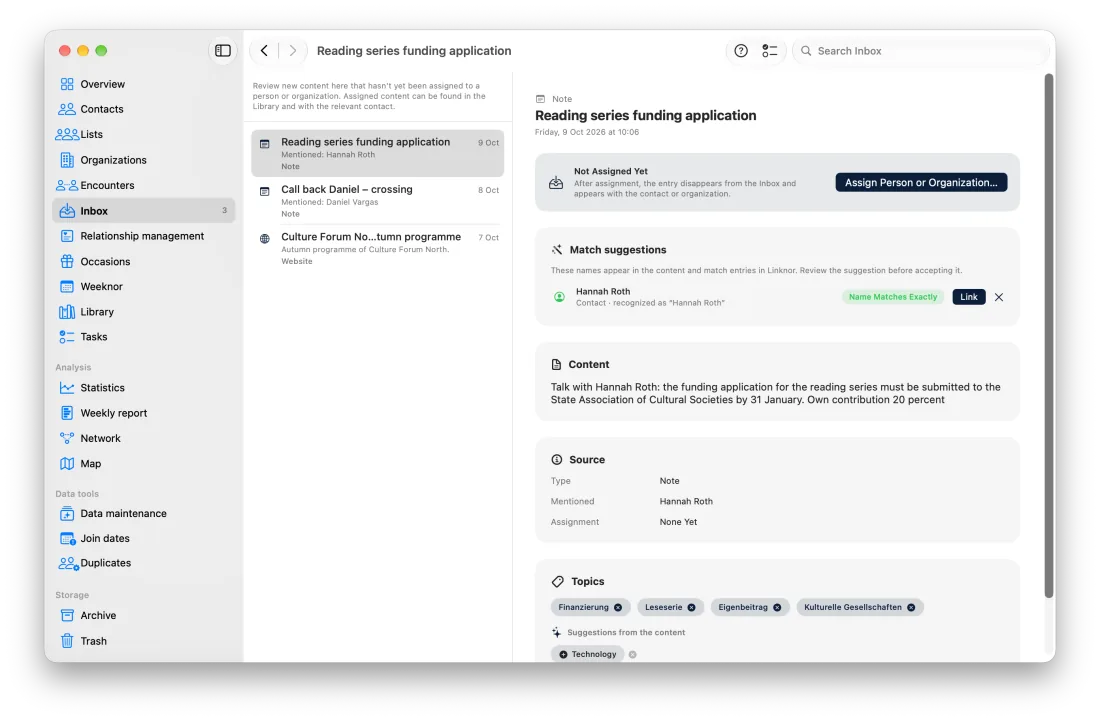This screenshot has height=721, width=1100.
Task: Click the Relationship management sidebar icon
Action: pyautogui.click(x=67, y=236)
